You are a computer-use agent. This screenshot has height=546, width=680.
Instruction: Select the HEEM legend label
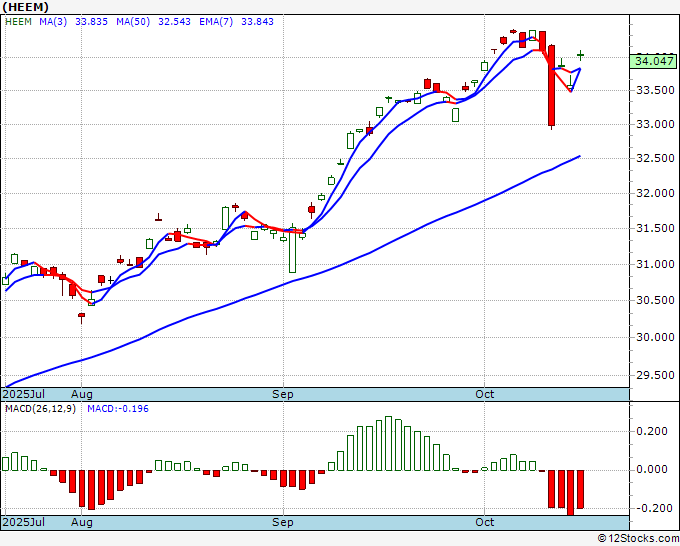(x=18, y=22)
